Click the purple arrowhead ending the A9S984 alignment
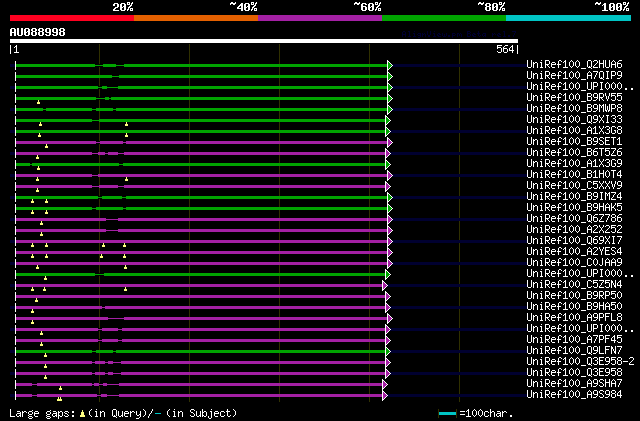 tap(385, 396)
